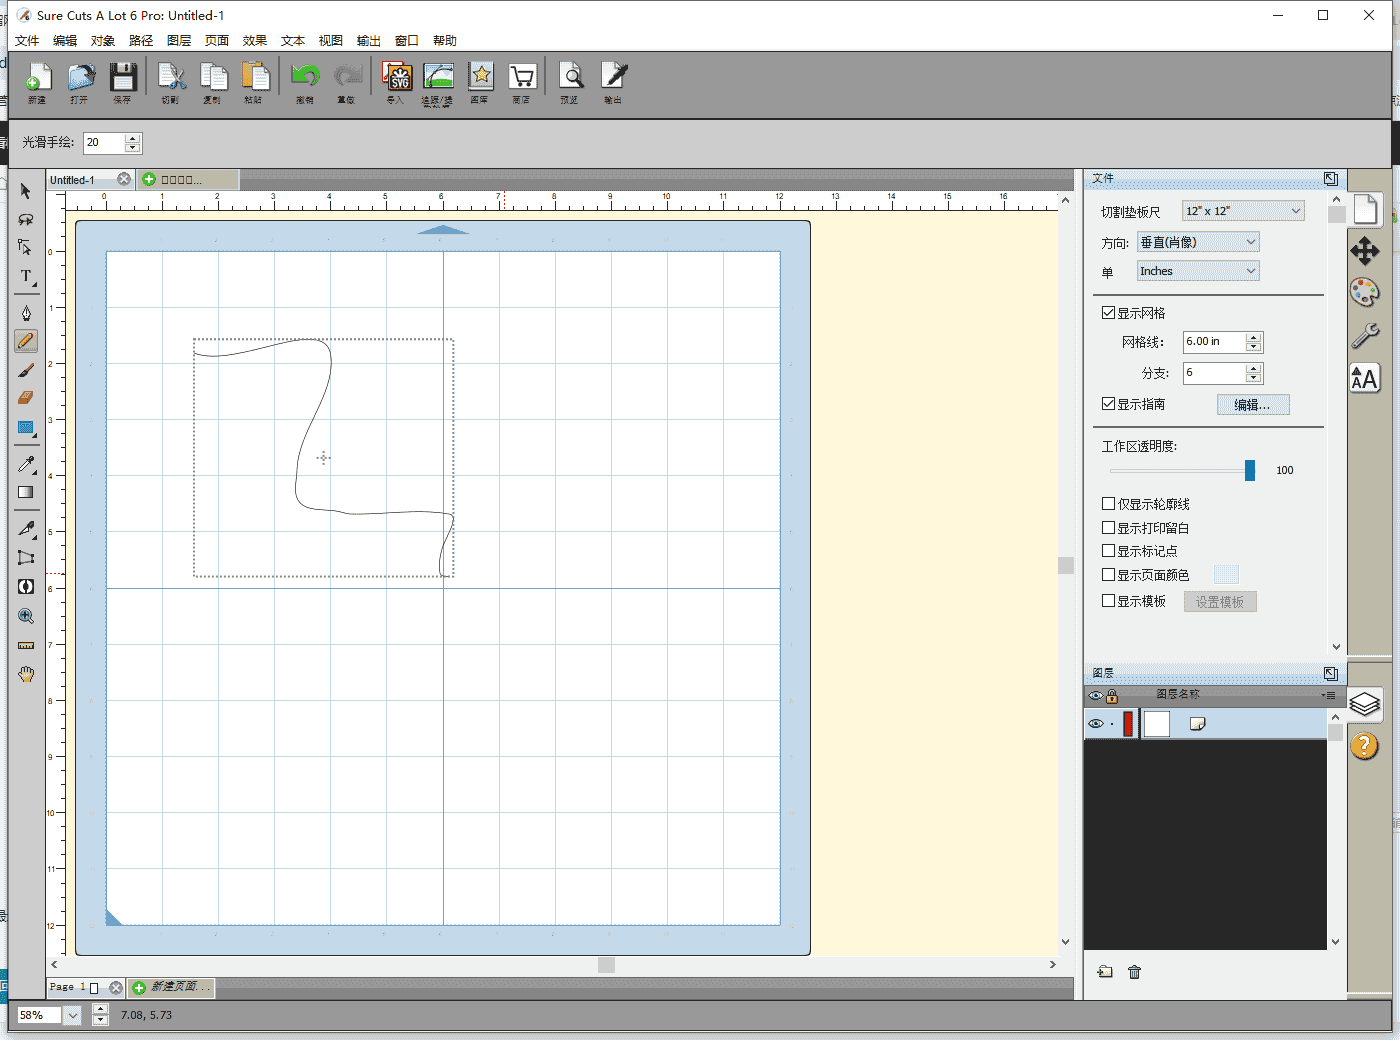Toggle all-layers eye in layer header
The image size is (1400, 1040).
click(x=1096, y=696)
